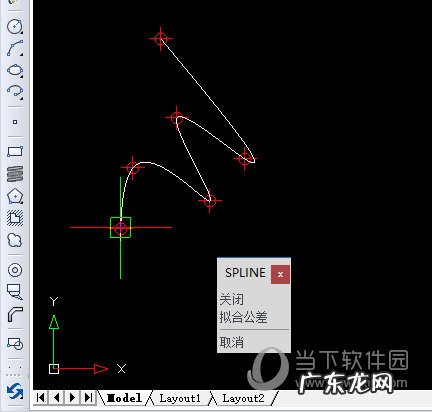The width and height of the screenshot is (432, 412).
Task: Close the SPLINE popup with red X
Action: 280,275
